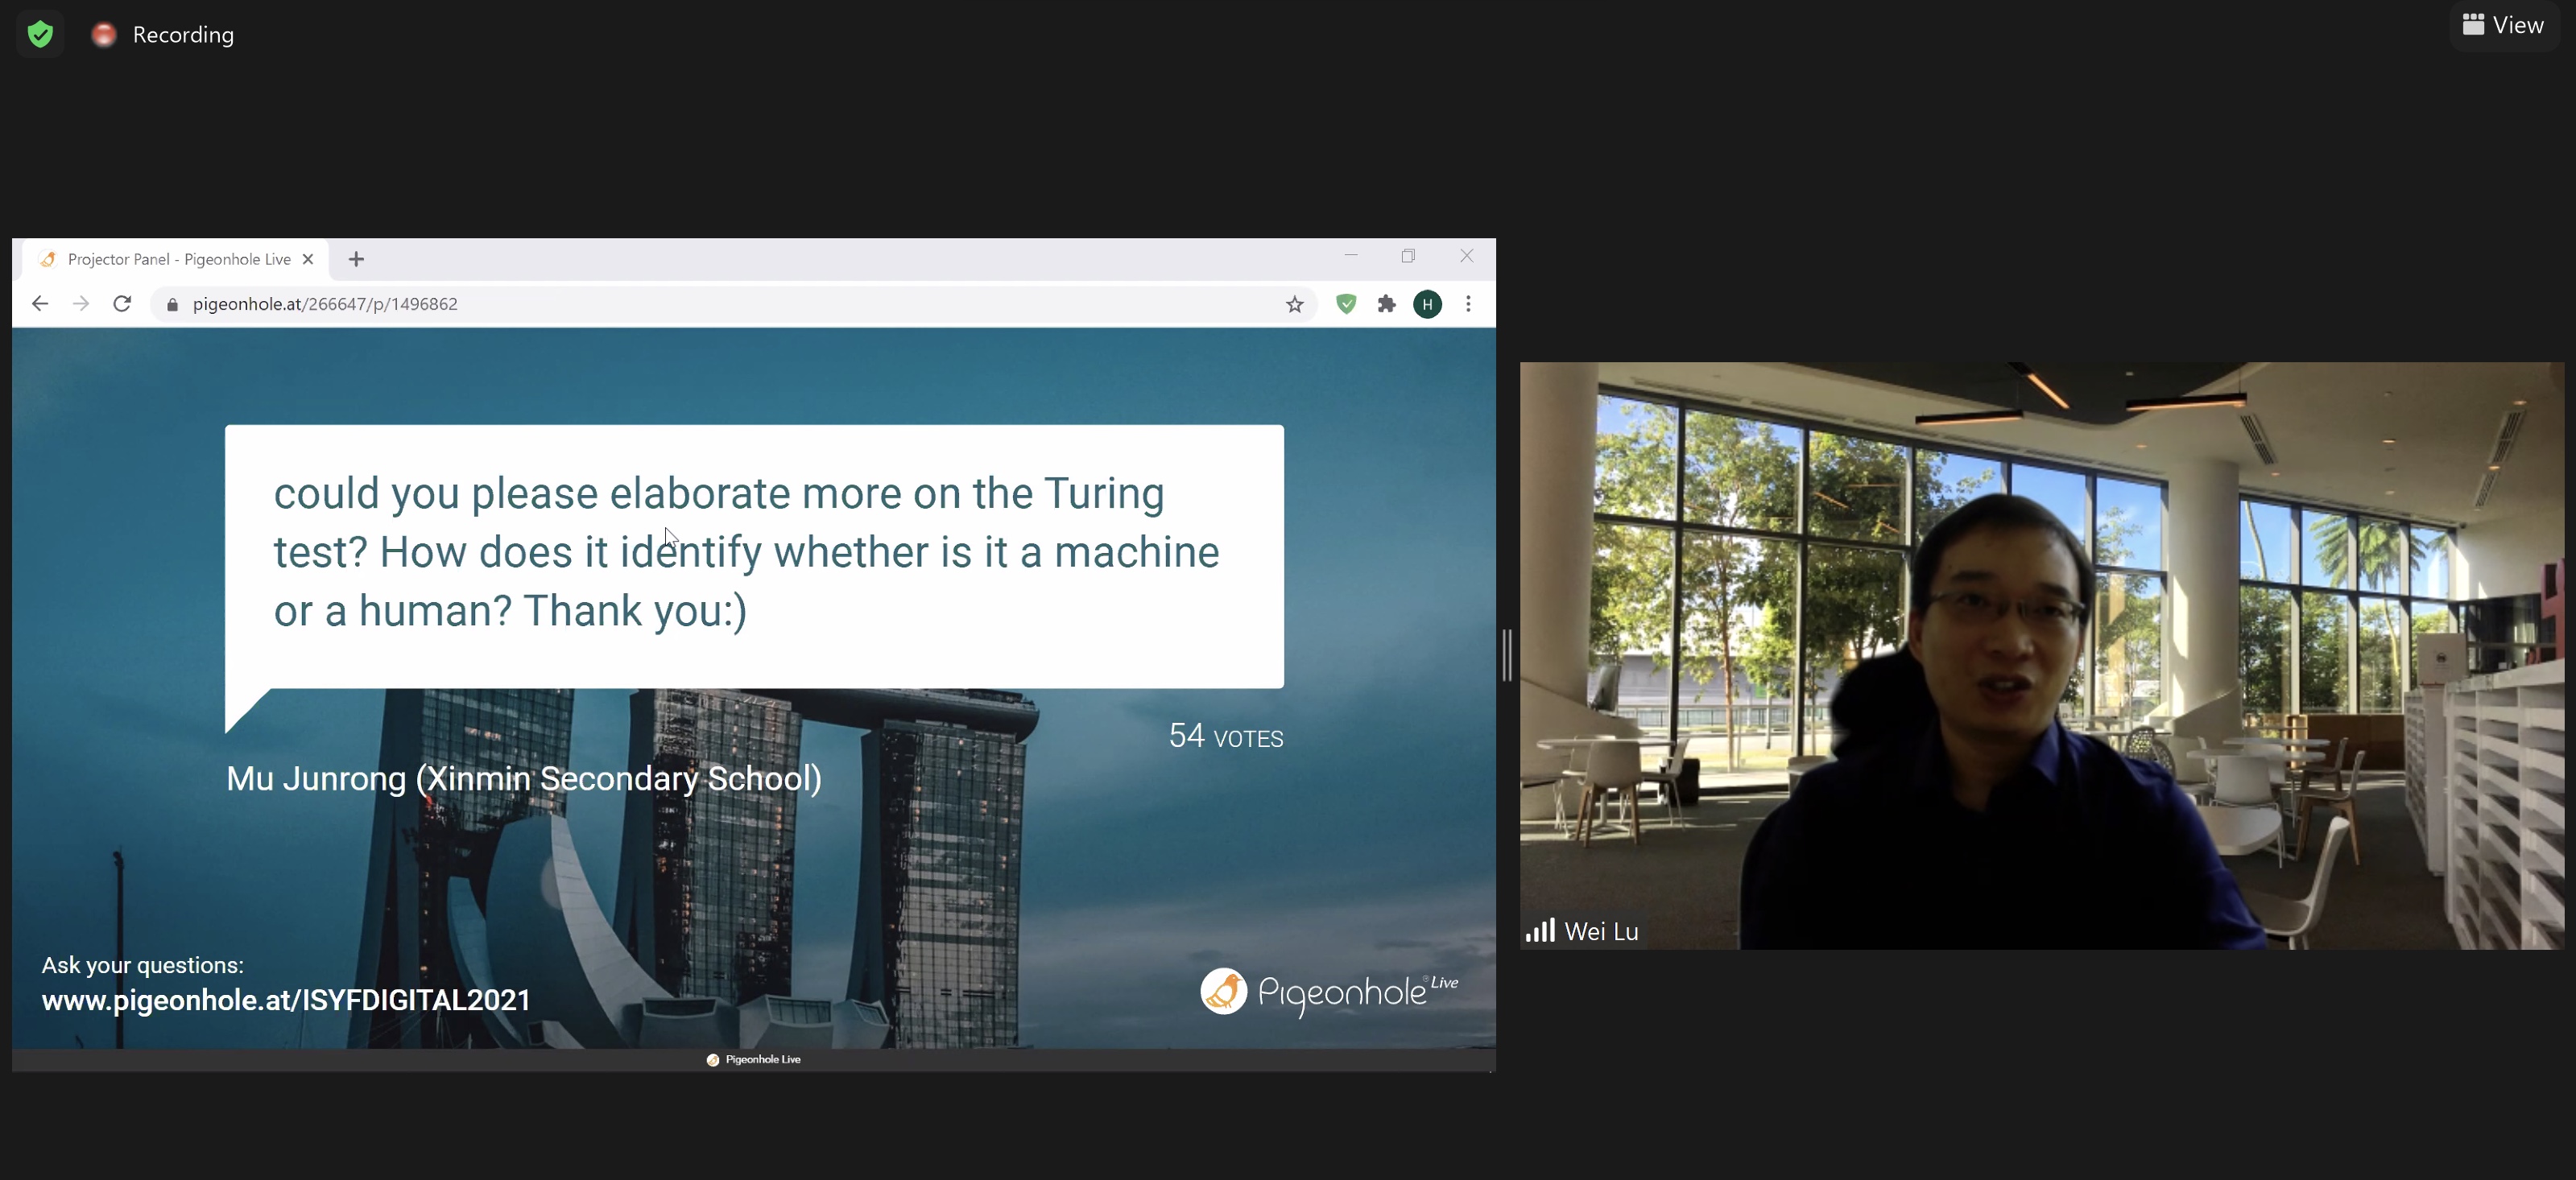This screenshot has width=2576, height=1180.
Task: Click the browser forward arrow
Action: (81, 304)
